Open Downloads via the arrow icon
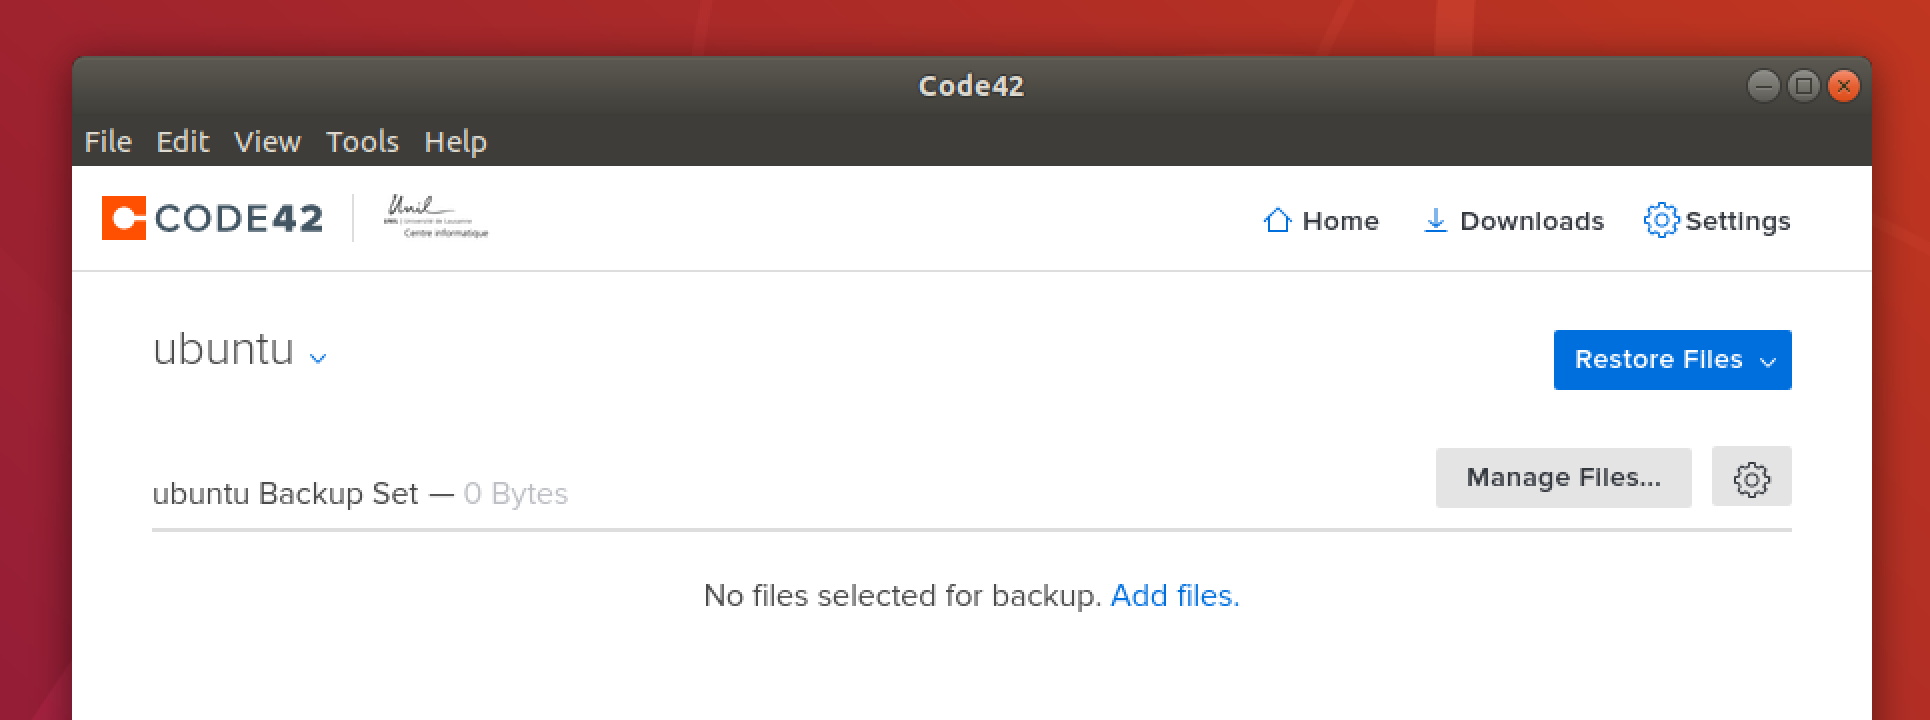Image resolution: width=1930 pixels, height=720 pixels. click(1435, 221)
